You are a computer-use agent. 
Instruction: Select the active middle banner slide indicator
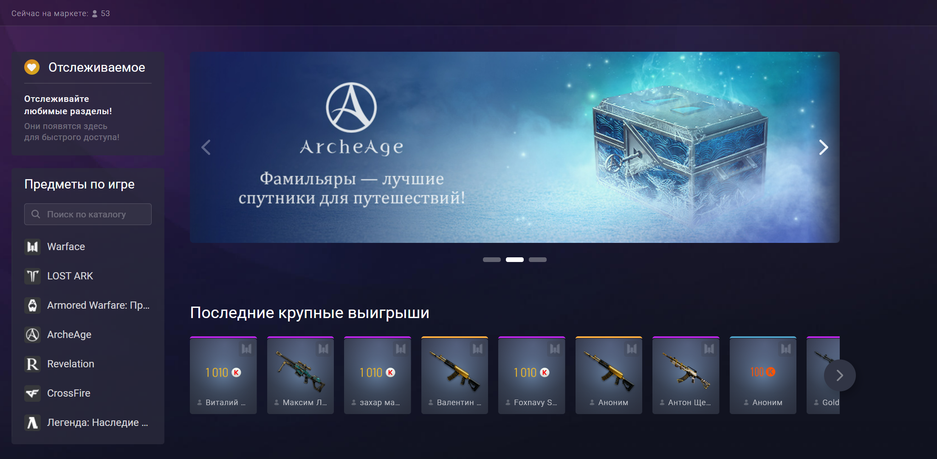pyautogui.click(x=515, y=259)
